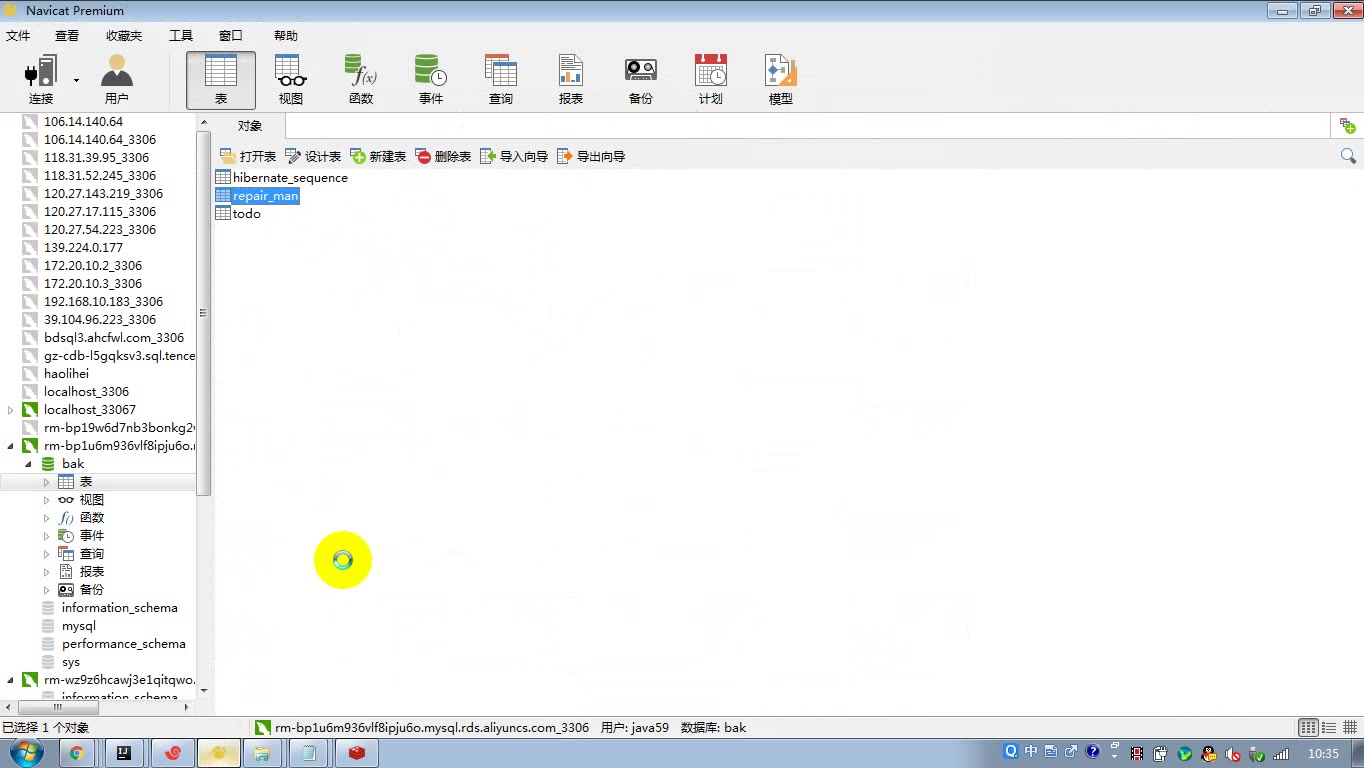Open the 工具 menu

(x=181, y=36)
